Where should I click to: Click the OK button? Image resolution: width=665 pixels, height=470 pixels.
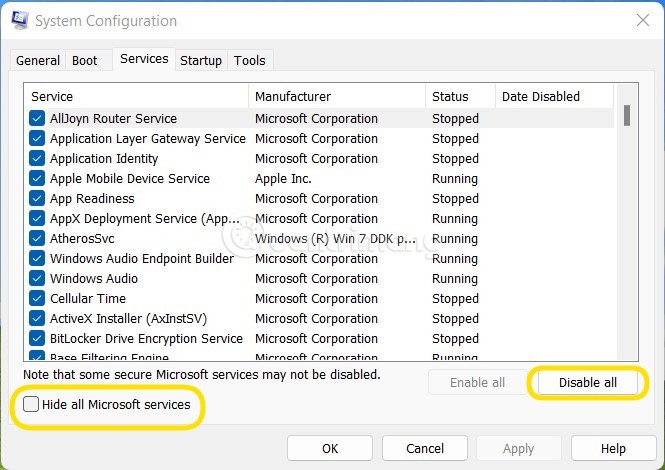point(330,449)
